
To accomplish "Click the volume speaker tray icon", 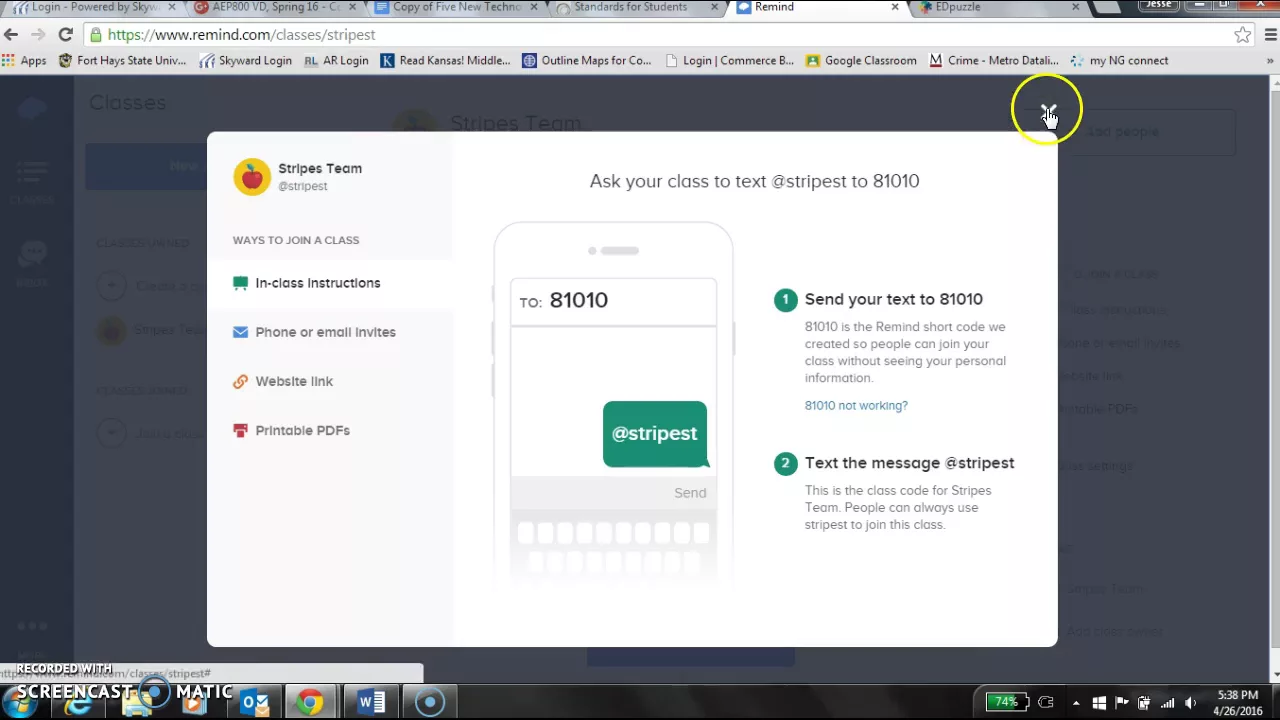I will (1190, 703).
